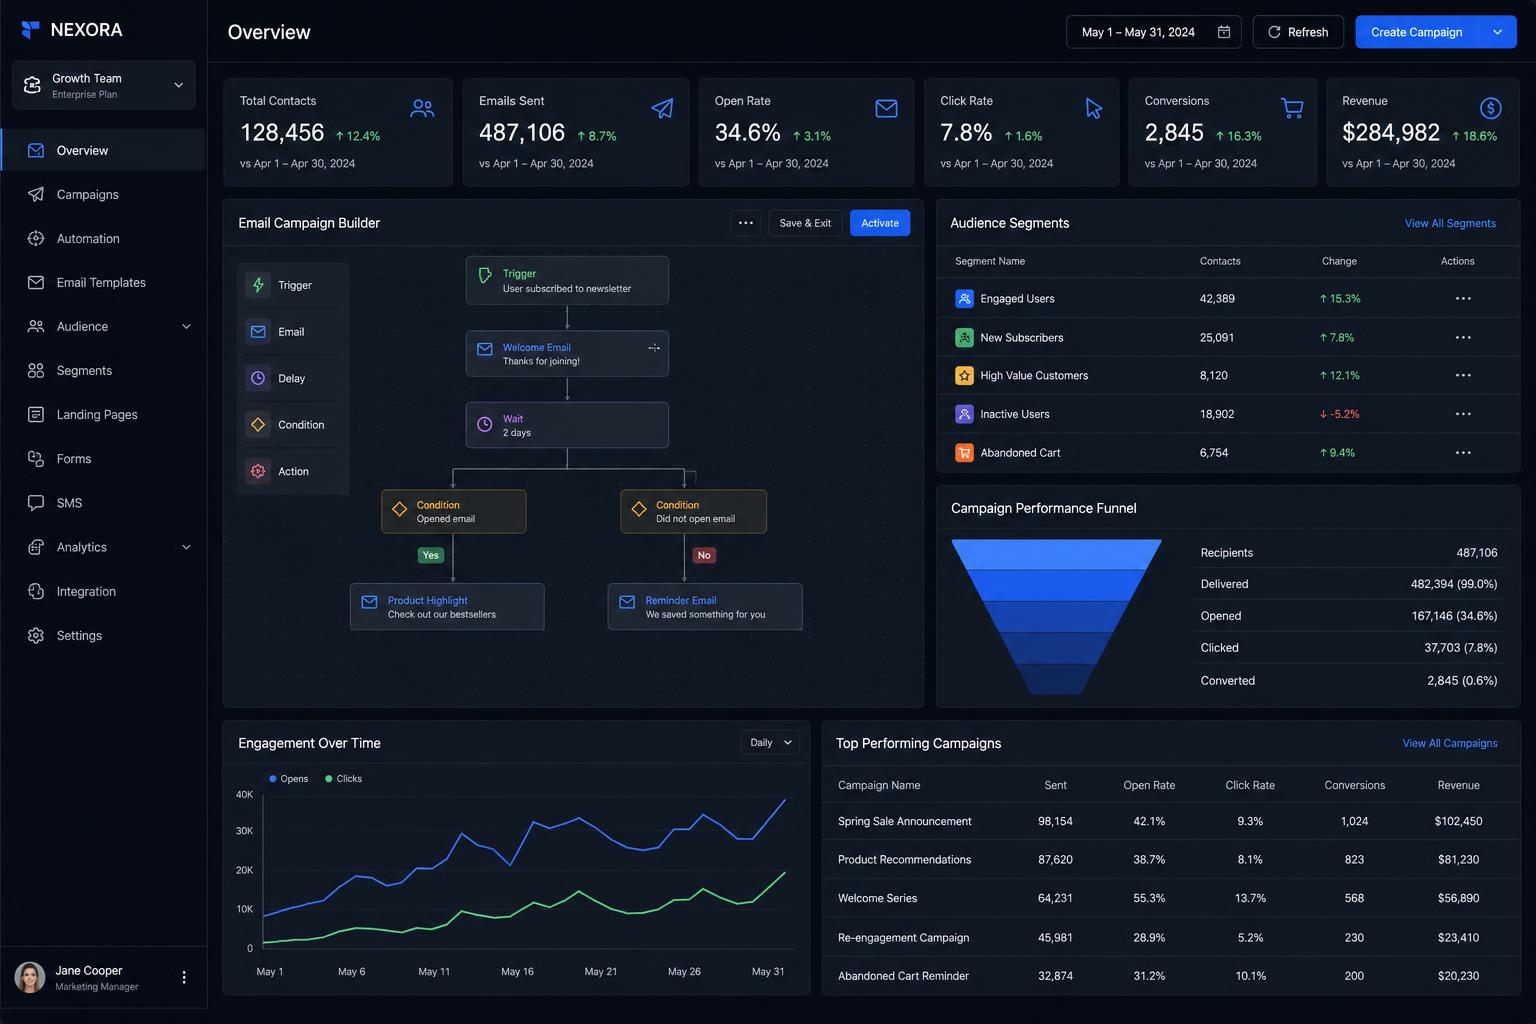Viewport: 1536px width, 1024px height.
Task: Click the Spring Sale Announcement campaign row
Action: tap(1171, 821)
